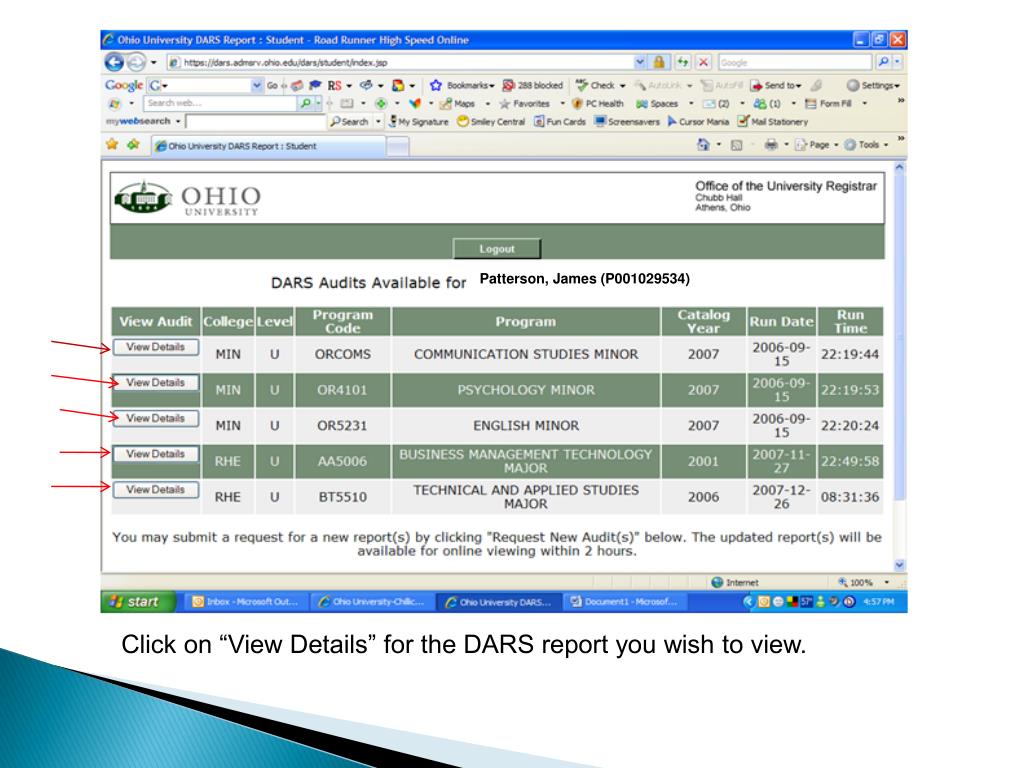This screenshot has height=768, width=1024.
Task: Expand the Tools menu in command bar
Action: tap(866, 145)
